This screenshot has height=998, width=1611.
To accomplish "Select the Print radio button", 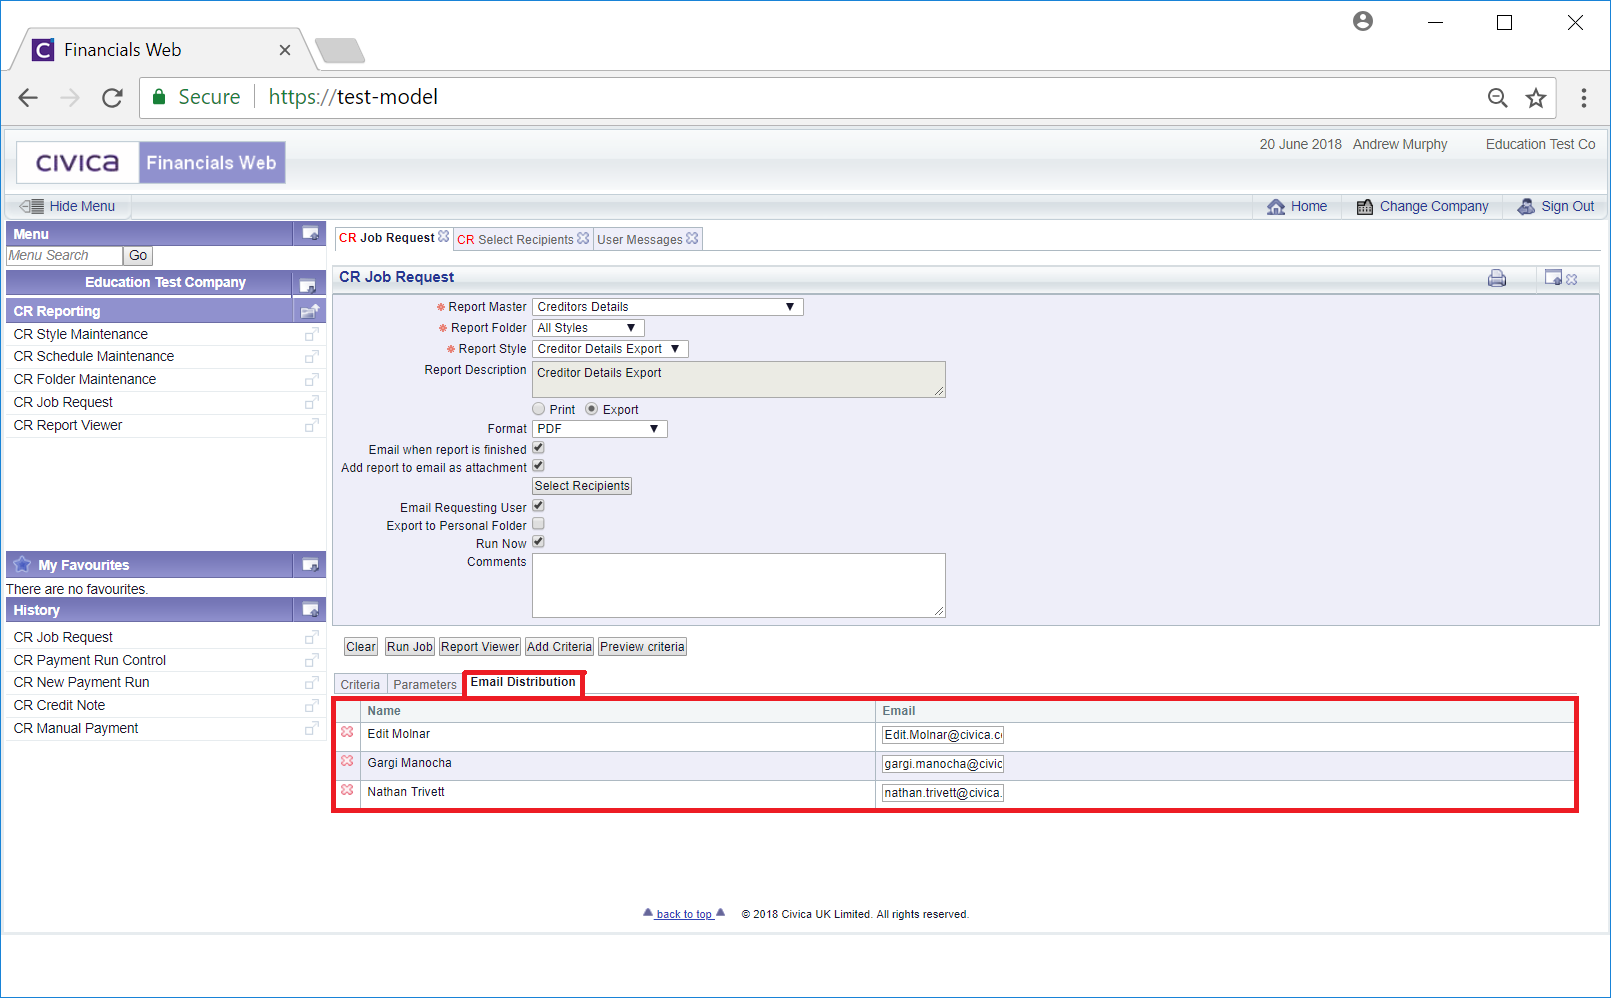I will click(x=539, y=409).
